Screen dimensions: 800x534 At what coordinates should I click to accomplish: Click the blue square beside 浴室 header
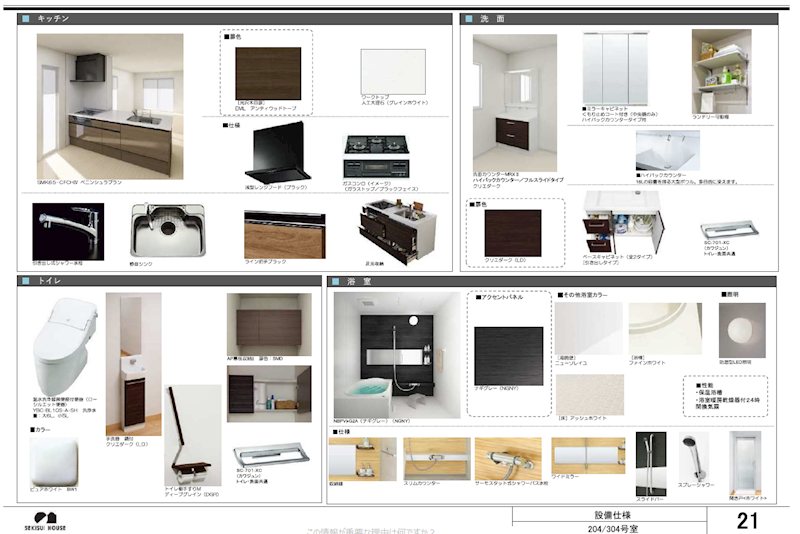(x=335, y=282)
